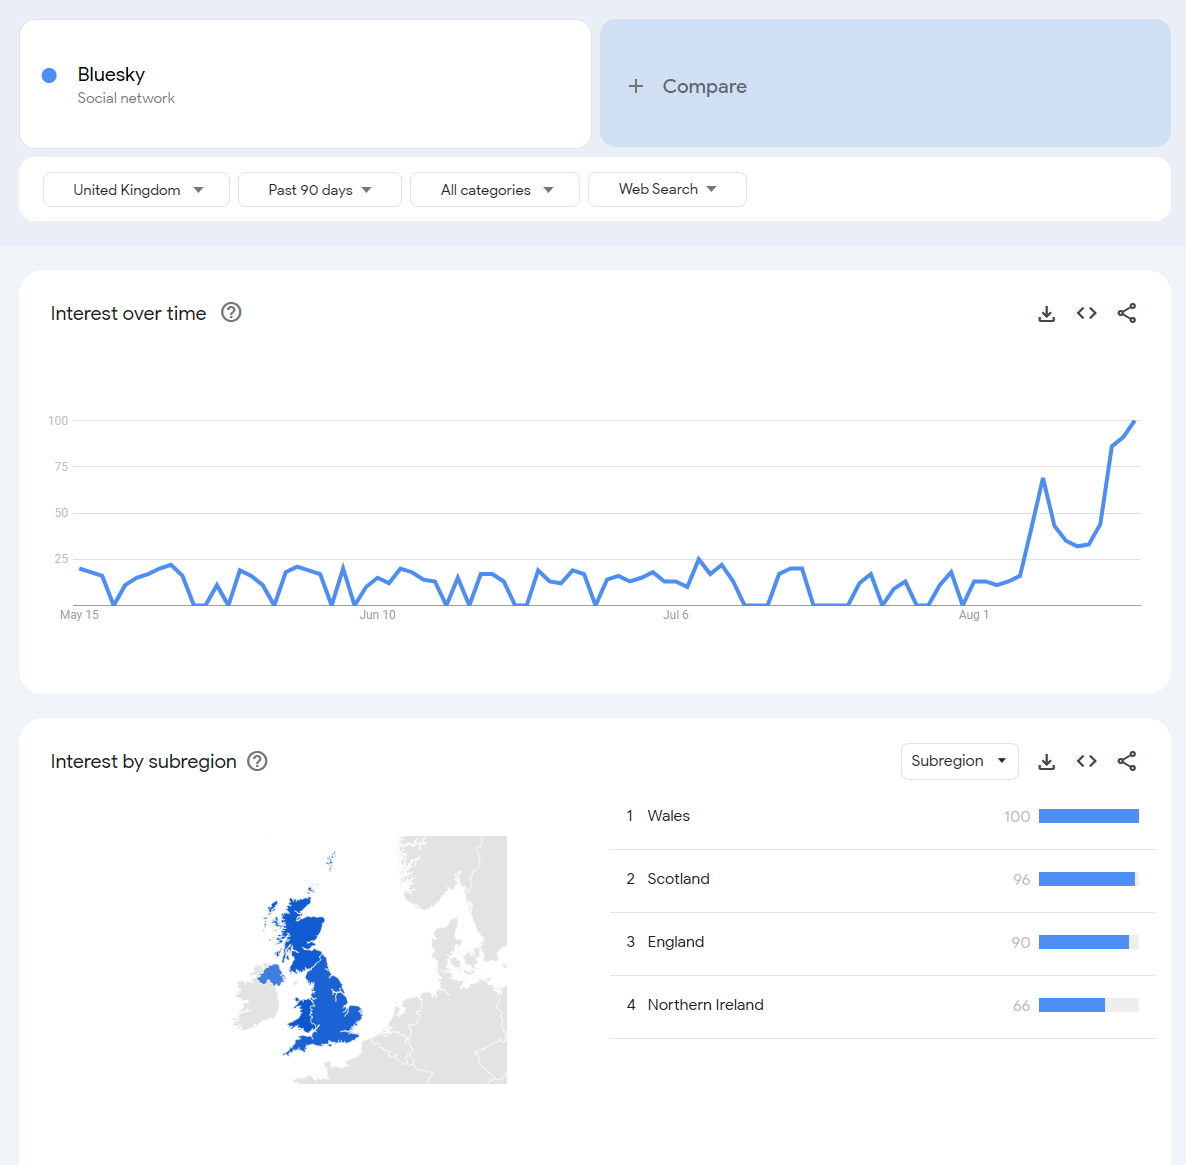
Task: Click the Compare term box
Action: click(885, 85)
